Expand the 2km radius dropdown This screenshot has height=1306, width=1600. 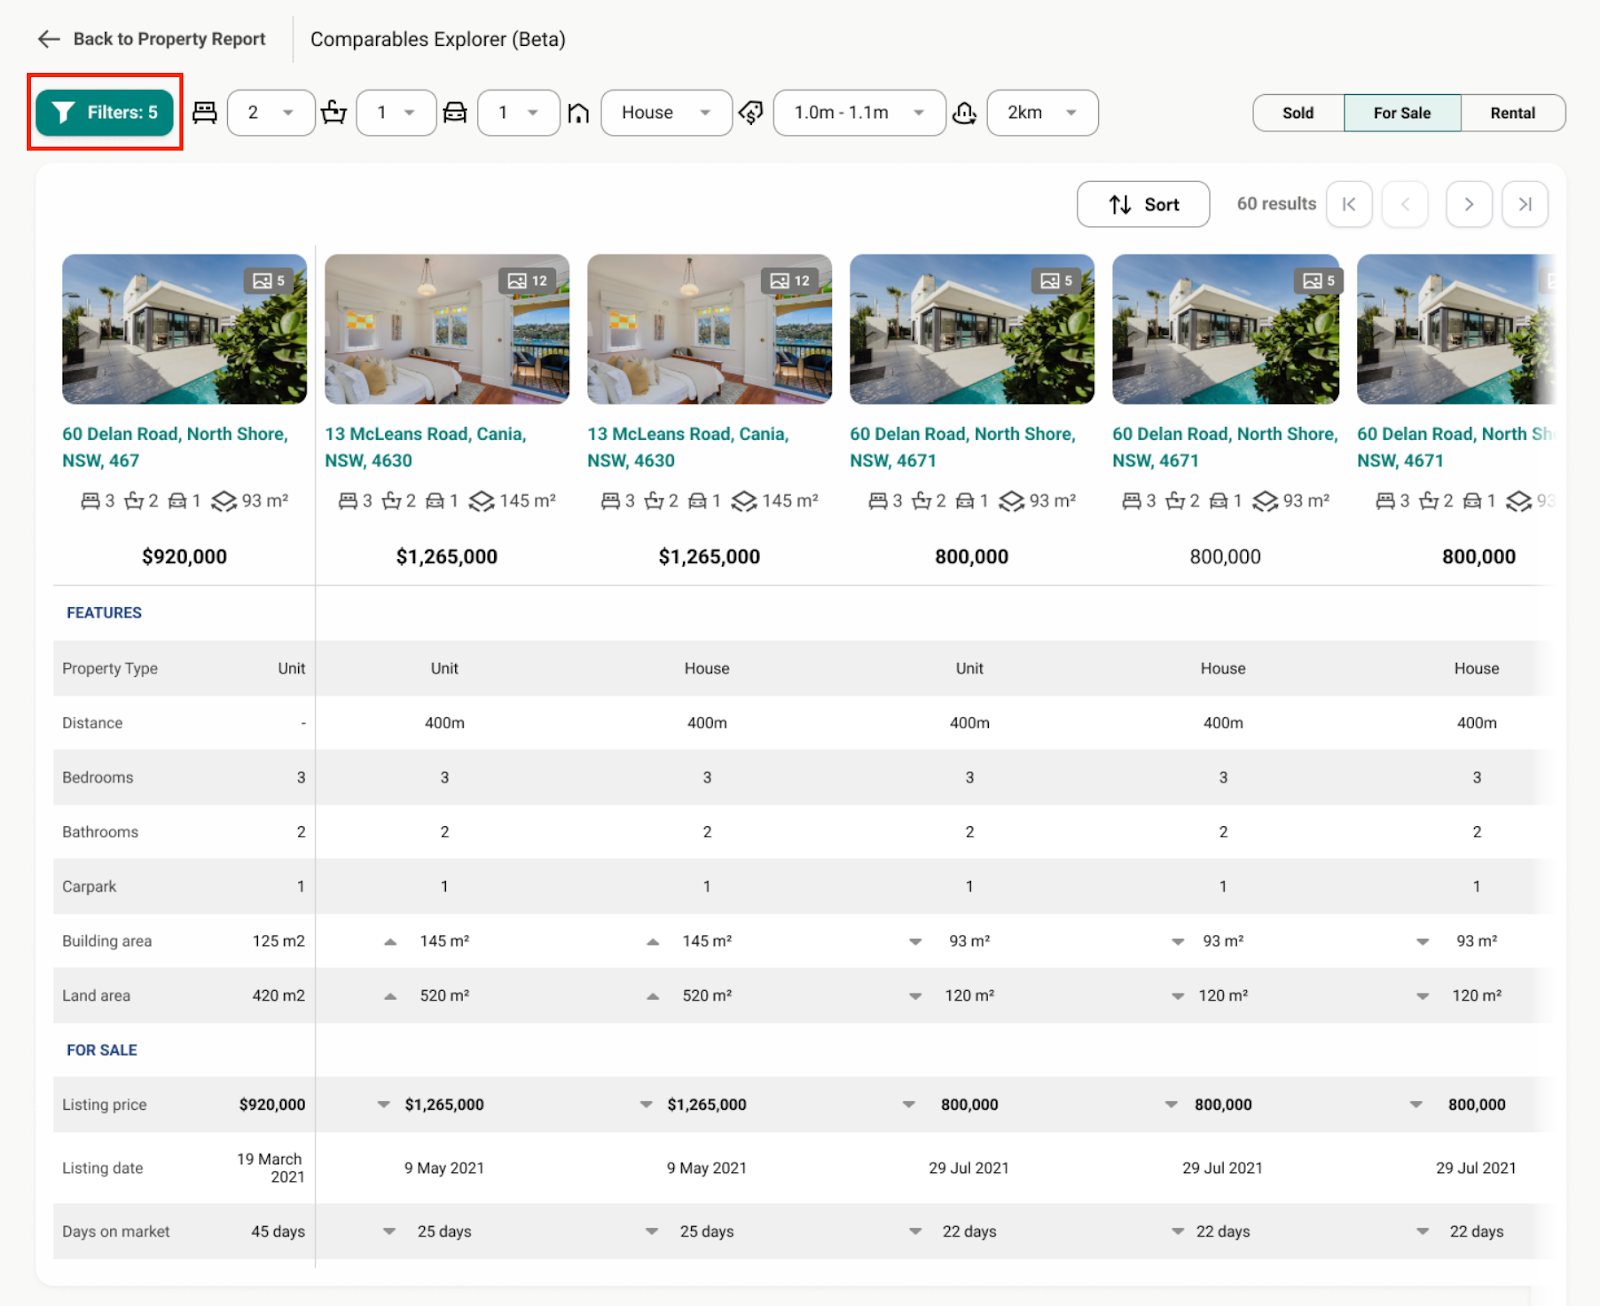tap(1042, 113)
